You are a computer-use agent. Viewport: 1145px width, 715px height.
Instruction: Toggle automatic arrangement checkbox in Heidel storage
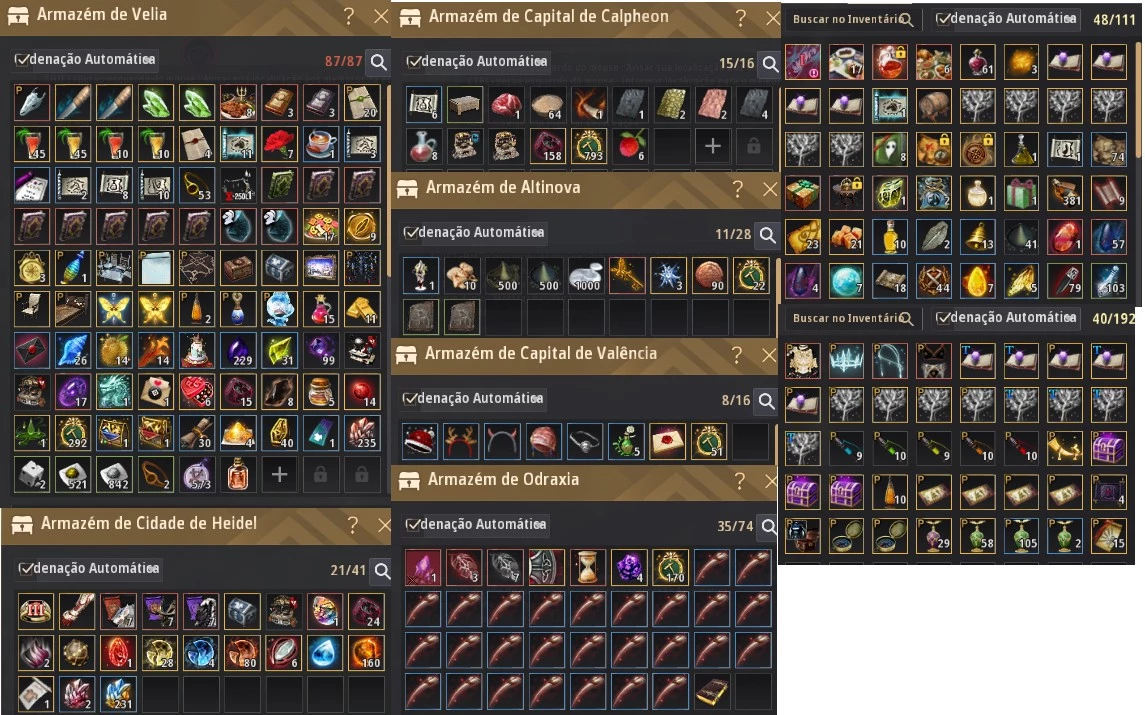pos(26,568)
